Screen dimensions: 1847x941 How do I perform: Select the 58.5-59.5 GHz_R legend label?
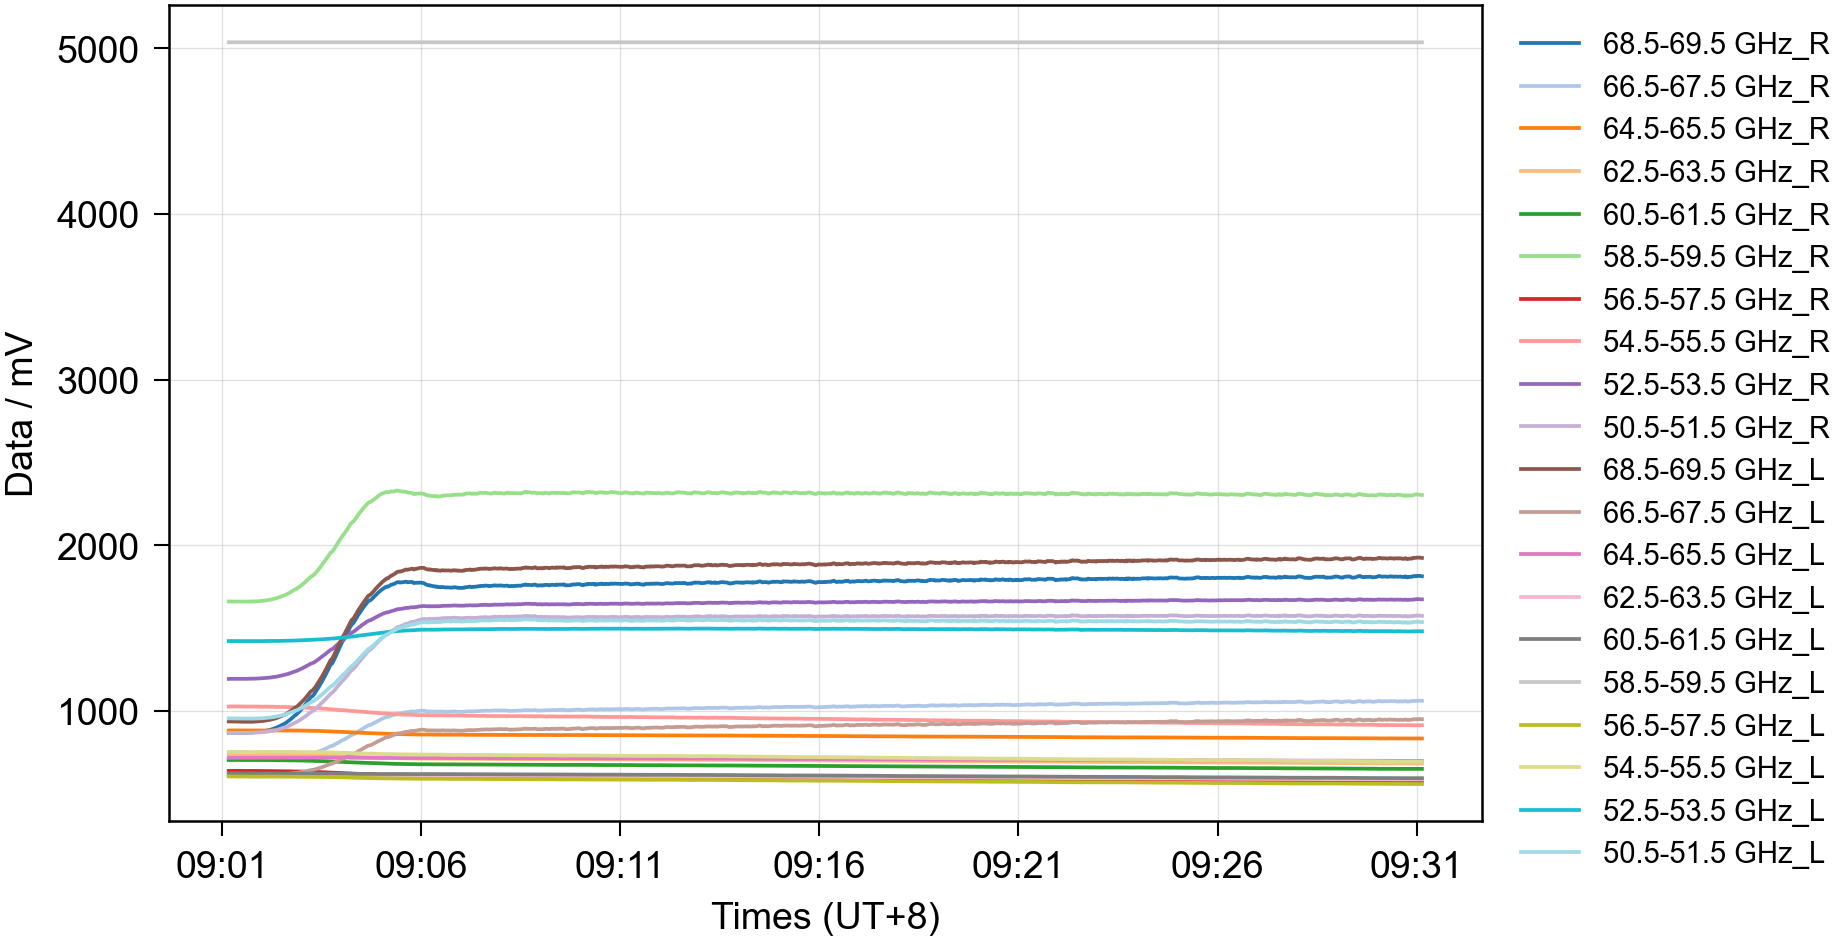click(1714, 257)
